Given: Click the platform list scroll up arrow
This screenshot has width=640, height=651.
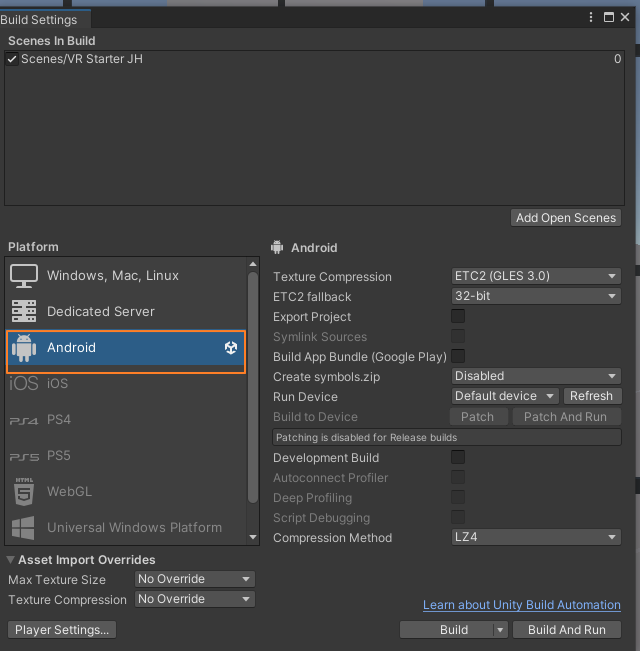Looking at the screenshot, I should (x=253, y=264).
